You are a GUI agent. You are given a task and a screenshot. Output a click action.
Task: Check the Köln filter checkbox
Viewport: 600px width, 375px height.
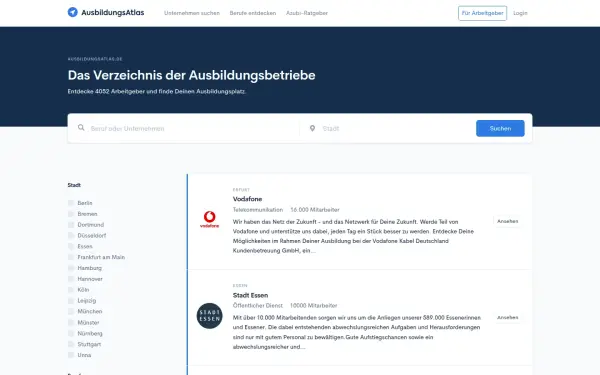pos(71,290)
